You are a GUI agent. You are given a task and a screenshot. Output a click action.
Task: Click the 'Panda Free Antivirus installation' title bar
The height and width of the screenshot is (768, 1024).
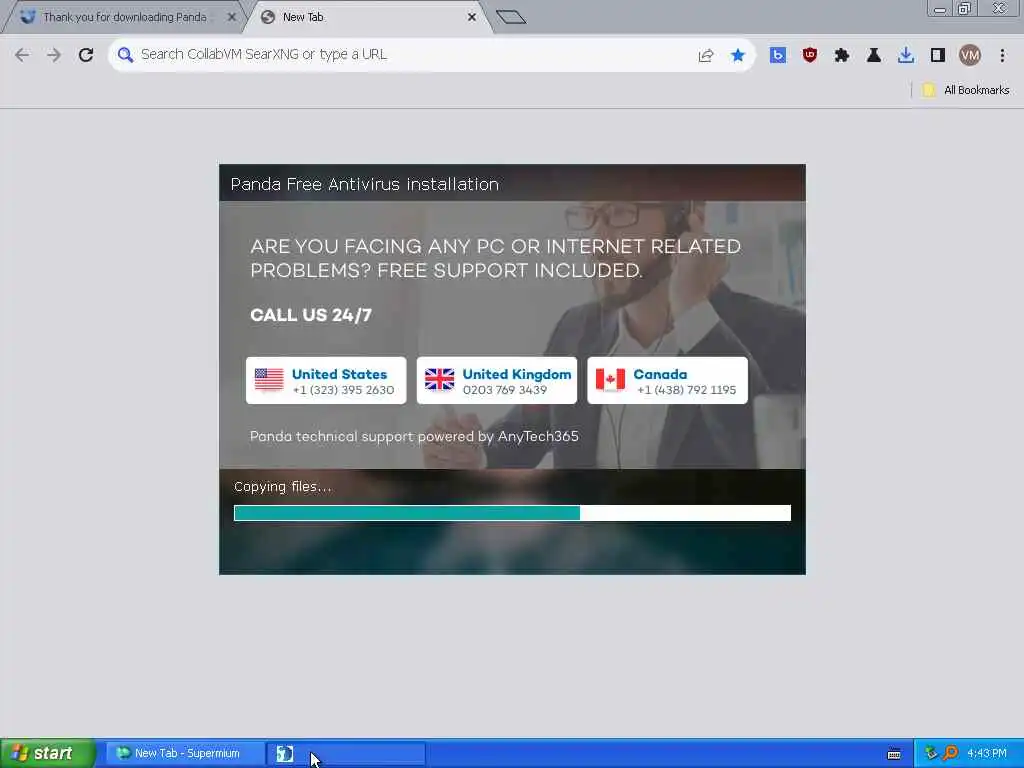[x=513, y=184]
